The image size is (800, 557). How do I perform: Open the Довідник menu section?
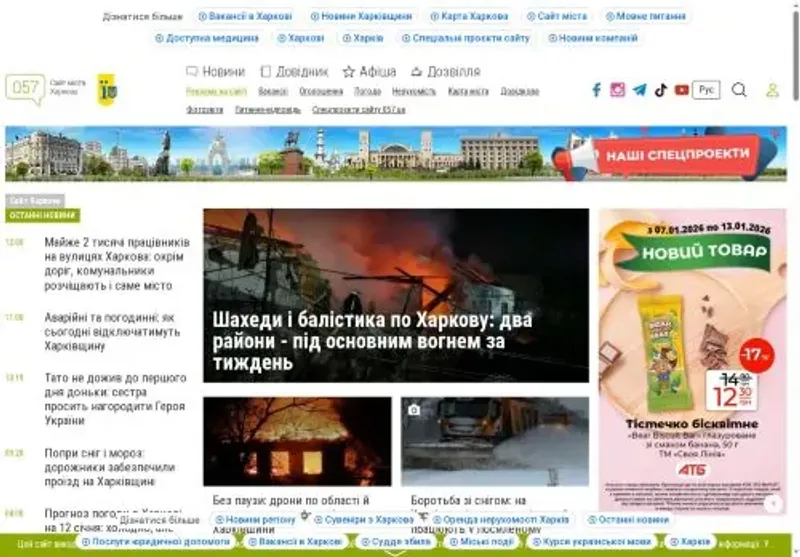point(294,71)
